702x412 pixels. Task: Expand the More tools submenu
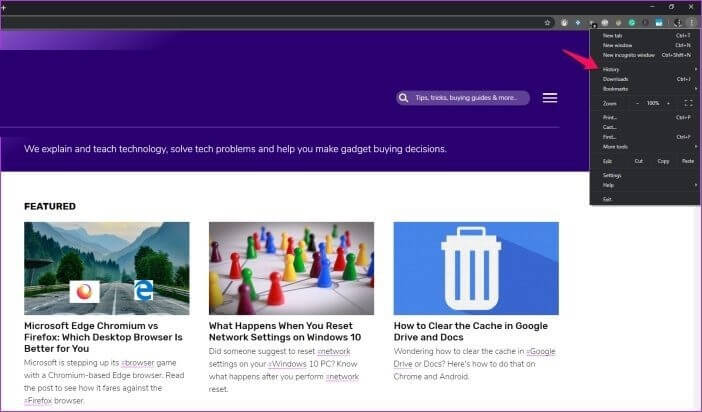pos(645,147)
